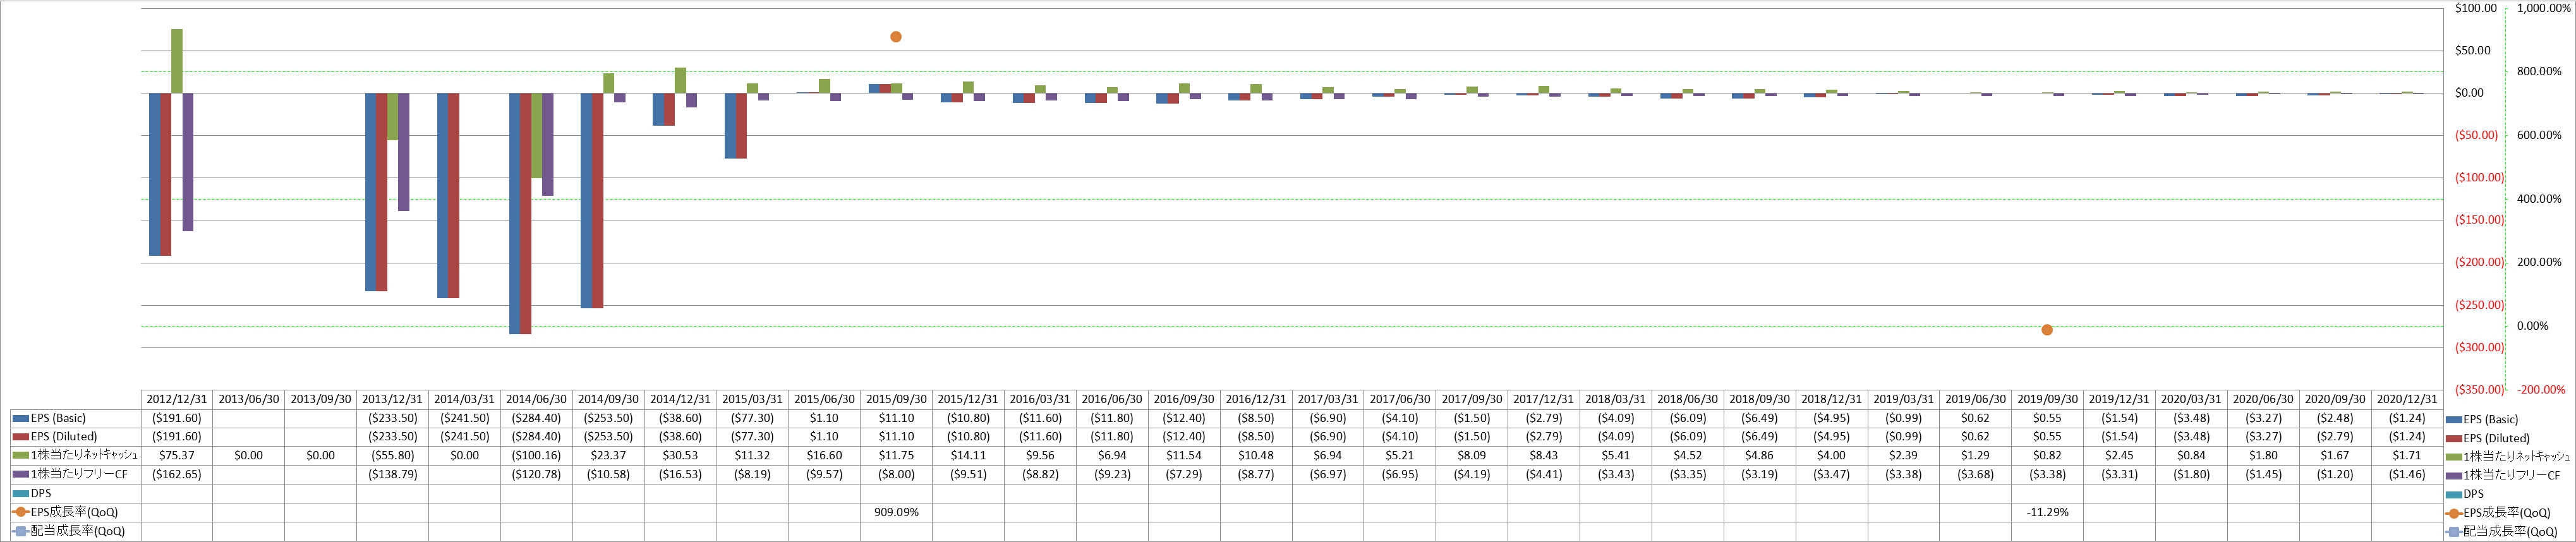Select the 2019/09/30 column header
Viewport: 2576px width, 542px height.
pyautogui.click(x=2047, y=399)
